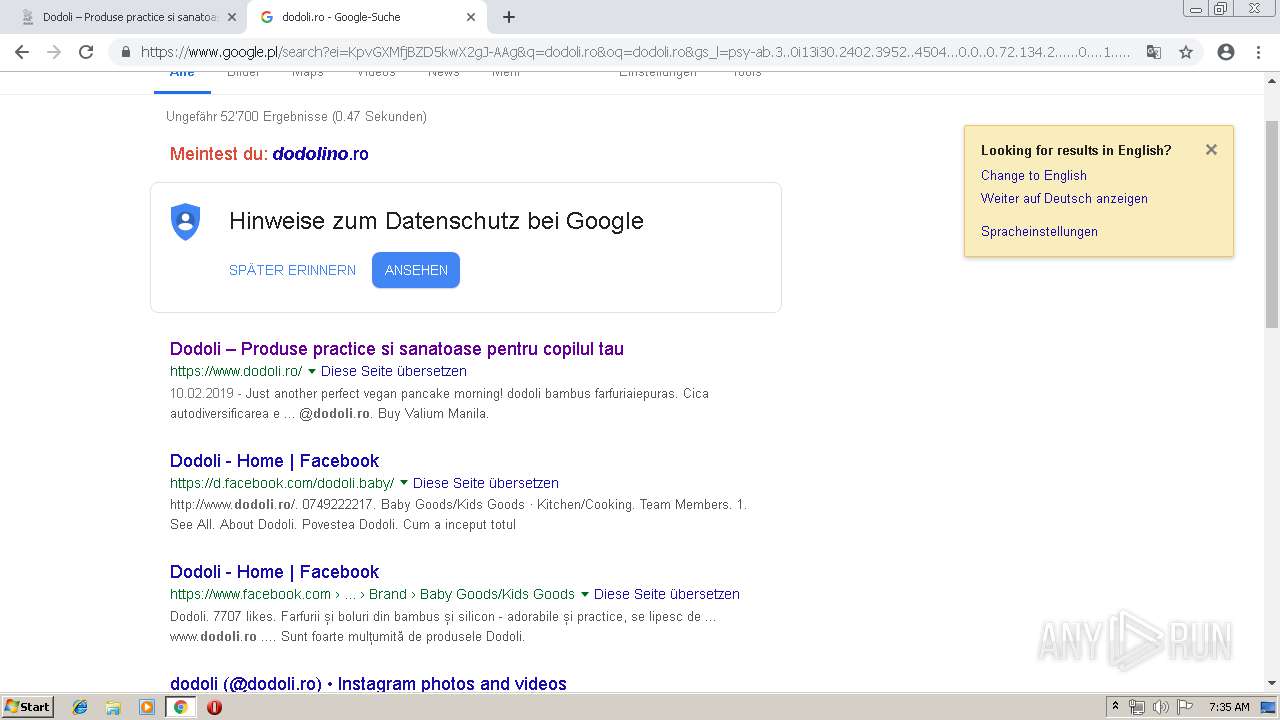
Task: Close the dodoli.ro Google-Suche tab
Action: [471, 17]
